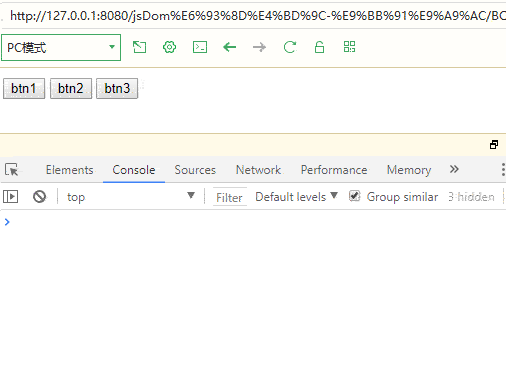Viewport: 506px width, 386px height.
Task: Switch to the Performance tab
Action: [334, 170]
